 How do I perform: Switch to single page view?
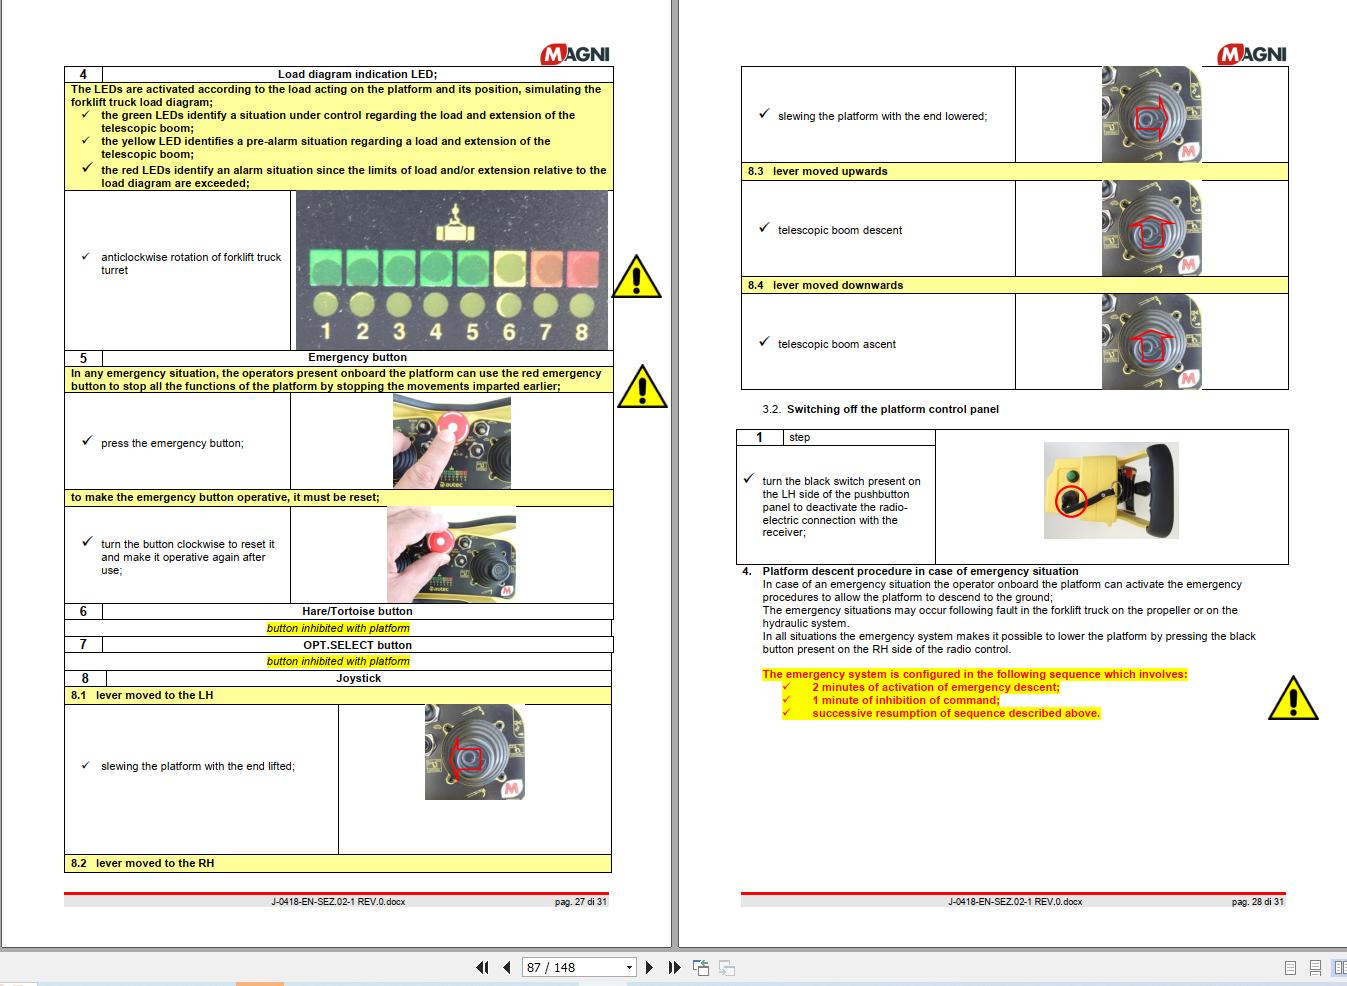click(x=1290, y=968)
